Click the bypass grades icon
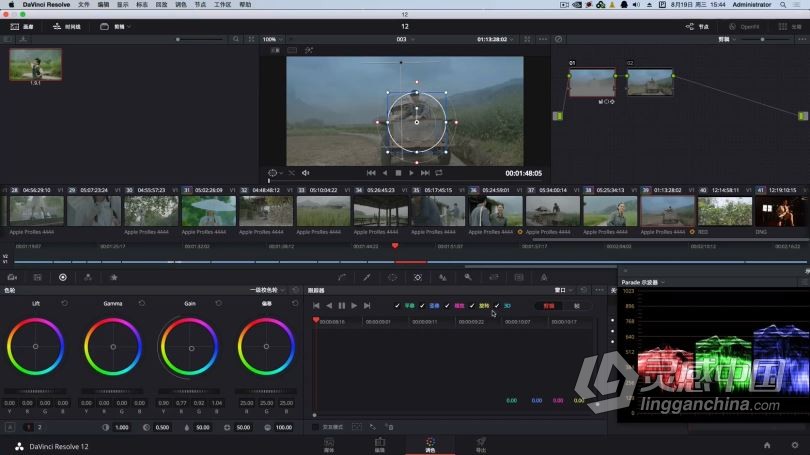The width and height of the screenshot is (810, 455). coord(558,39)
